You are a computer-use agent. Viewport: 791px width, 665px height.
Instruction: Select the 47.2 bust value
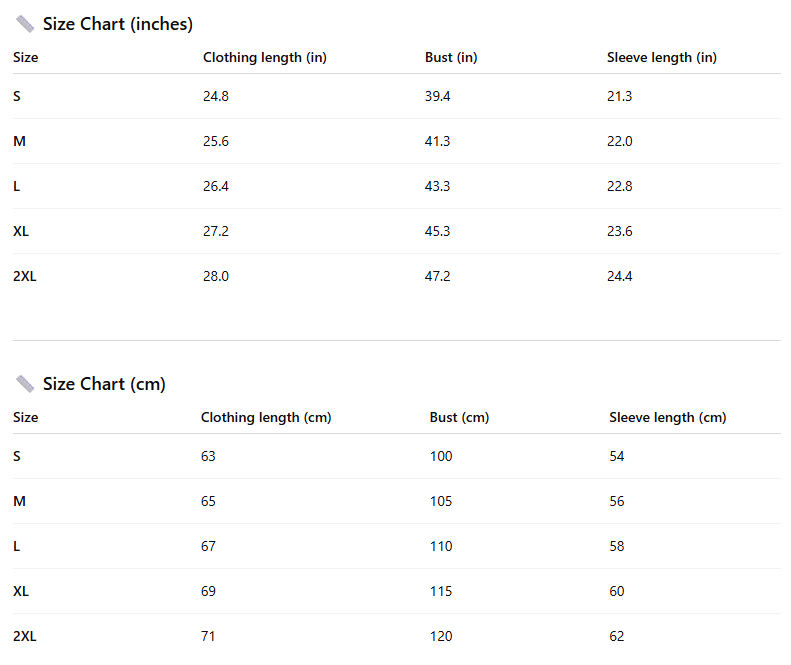coord(438,276)
